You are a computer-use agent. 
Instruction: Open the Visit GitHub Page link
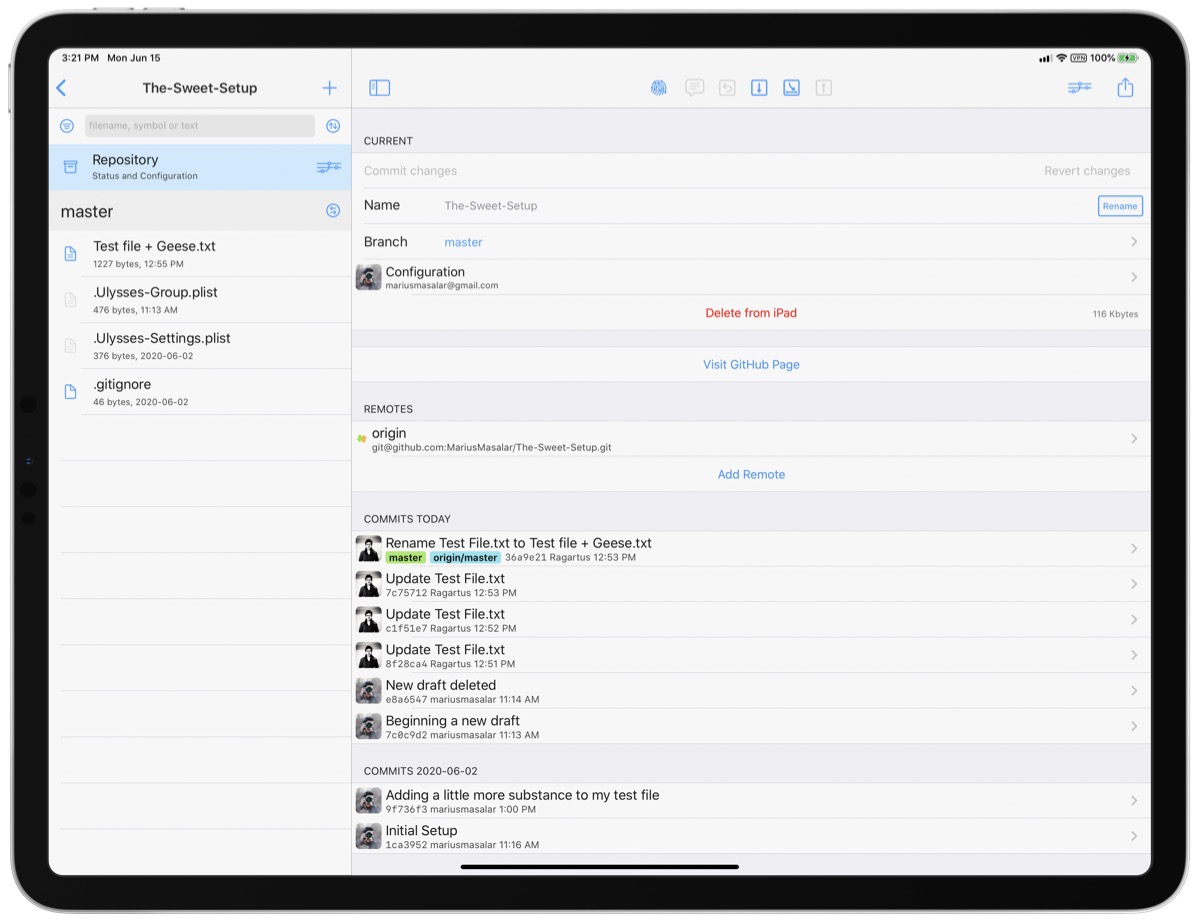click(x=751, y=365)
